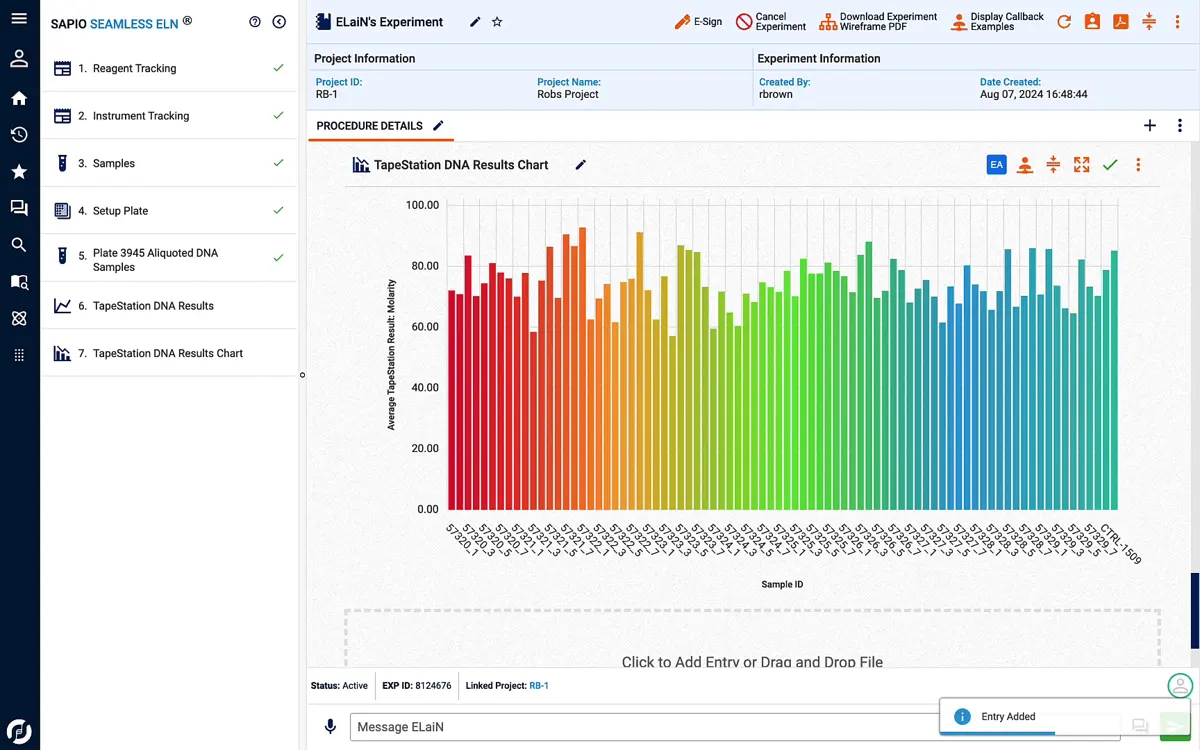Open the chart entry three-dot options menu
The width and height of the screenshot is (1200, 750).
point(1138,165)
